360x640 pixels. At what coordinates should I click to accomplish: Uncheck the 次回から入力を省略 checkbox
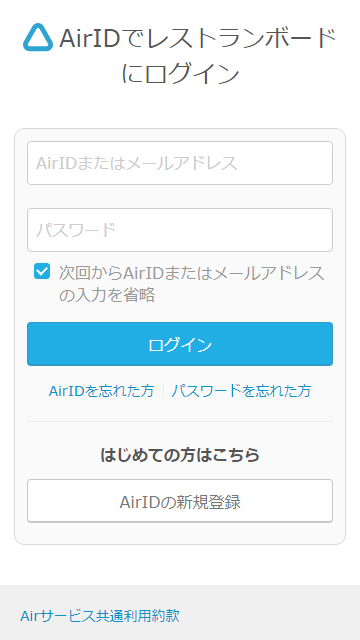point(42,271)
